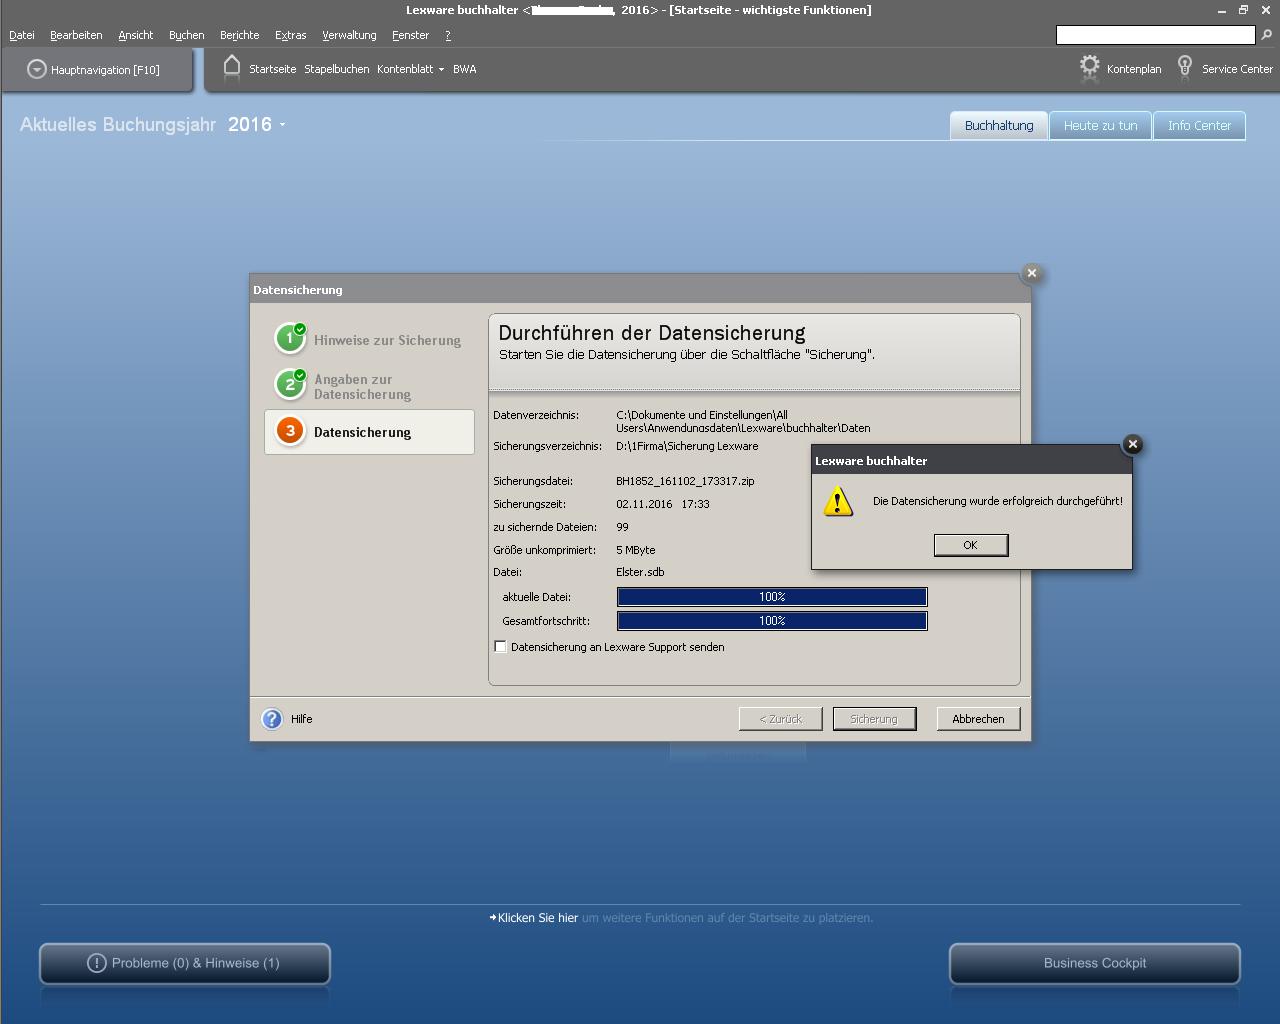This screenshot has width=1280, height=1024.
Task: Click file name BH1852_161102_173317.zip
Action: click(685, 481)
